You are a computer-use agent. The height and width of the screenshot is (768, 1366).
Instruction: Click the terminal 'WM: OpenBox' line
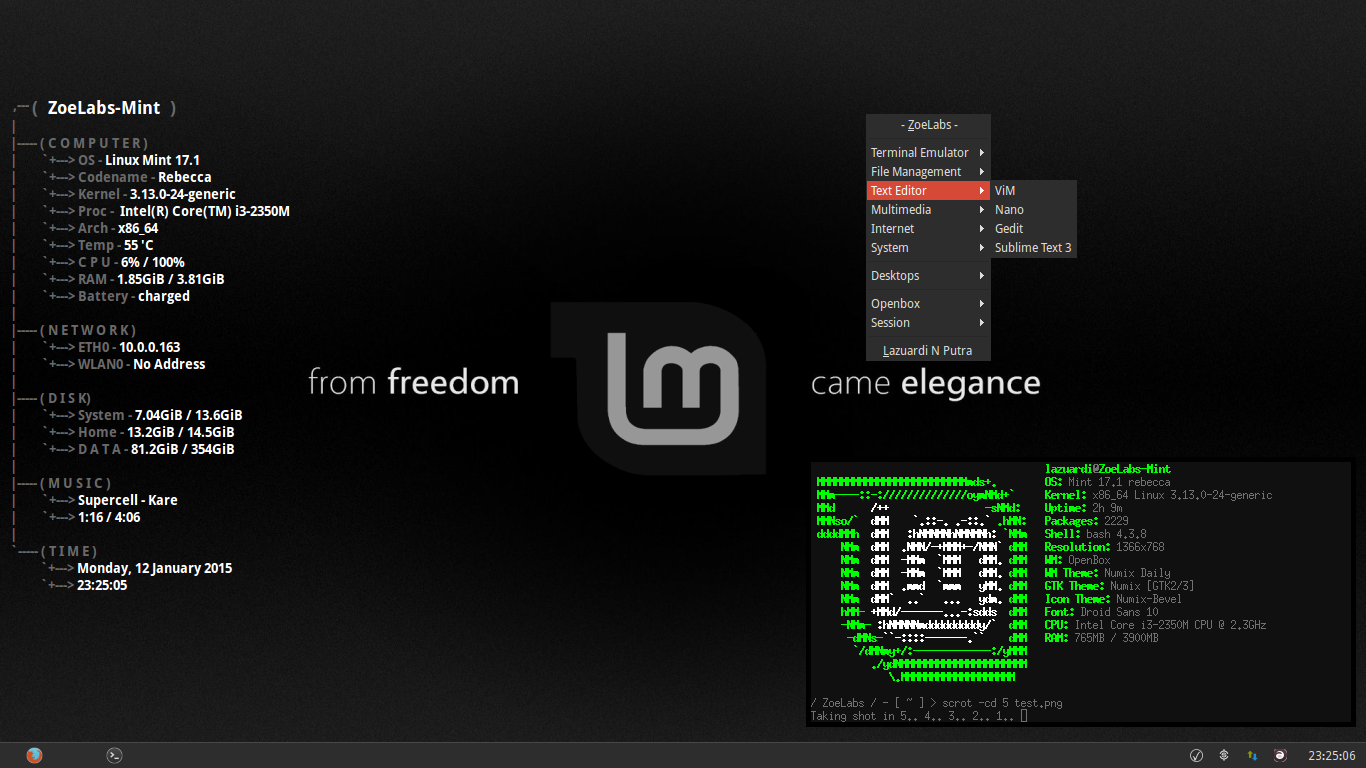(x=1077, y=560)
